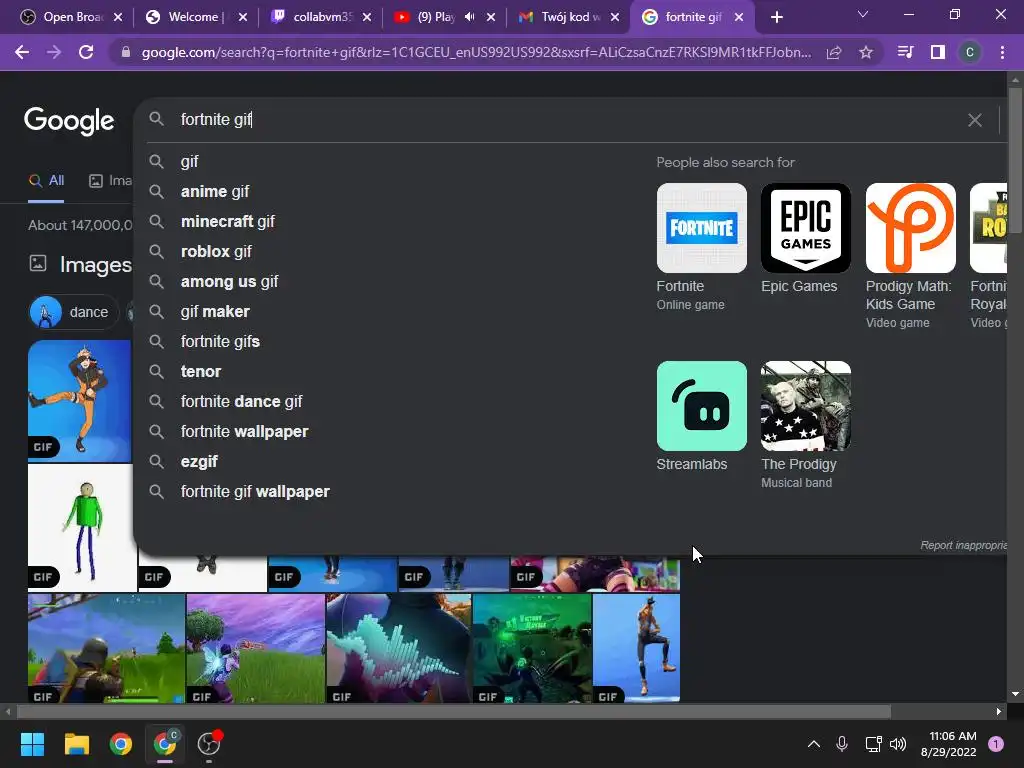Open the green Baldi dancing GIF thumbnail
Image resolution: width=1024 pixels, height=768 pixels.
tap(80, 528)
